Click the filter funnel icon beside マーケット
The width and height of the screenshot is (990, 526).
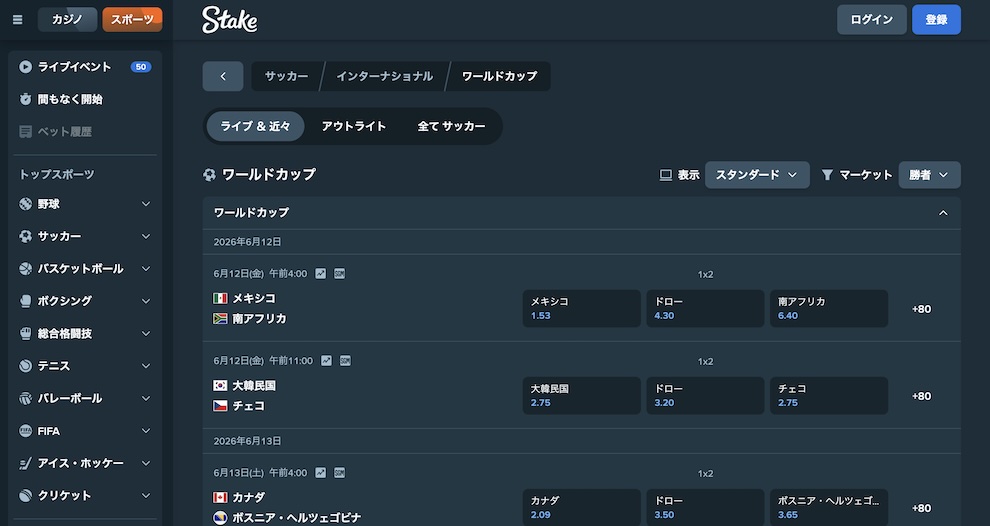click(827, 175)
